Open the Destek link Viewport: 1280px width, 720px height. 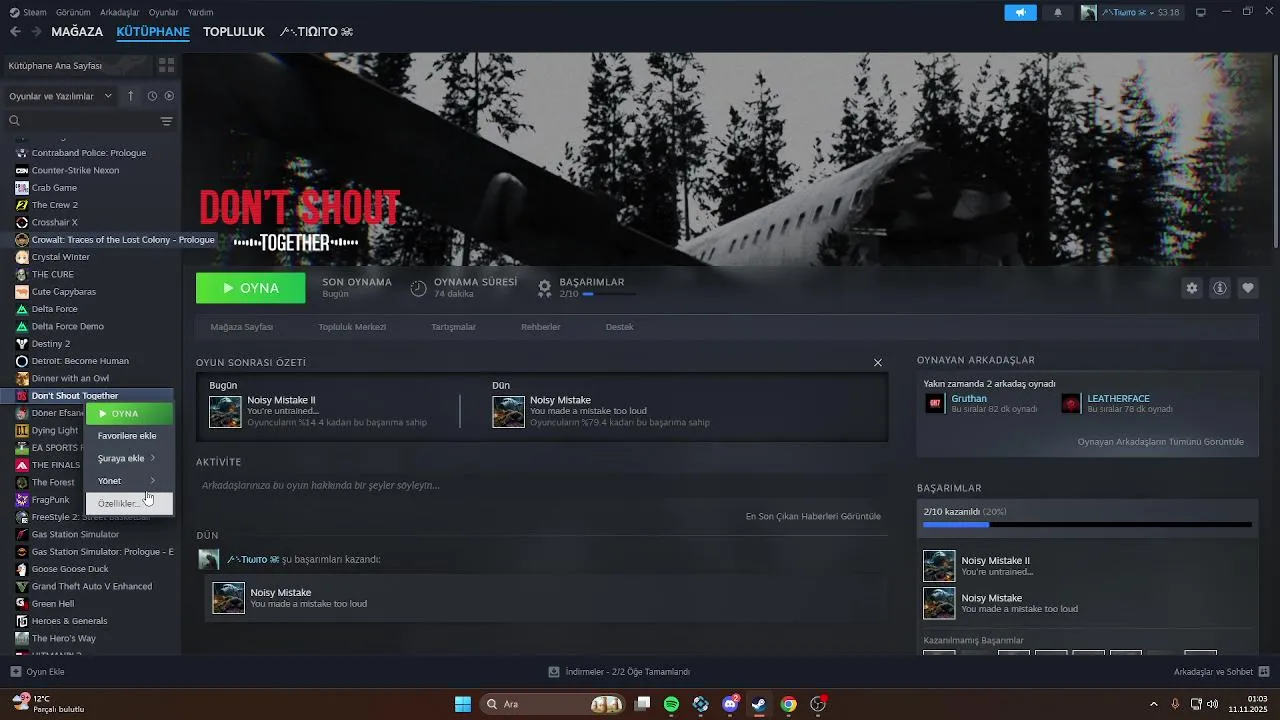[620, 327]
